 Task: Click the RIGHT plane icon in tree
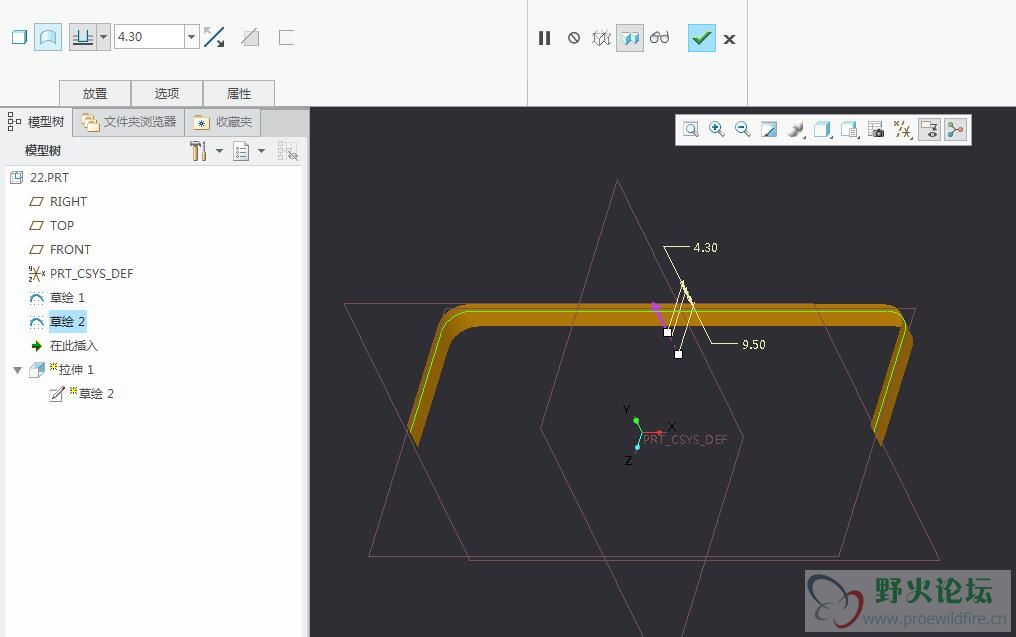36,202
